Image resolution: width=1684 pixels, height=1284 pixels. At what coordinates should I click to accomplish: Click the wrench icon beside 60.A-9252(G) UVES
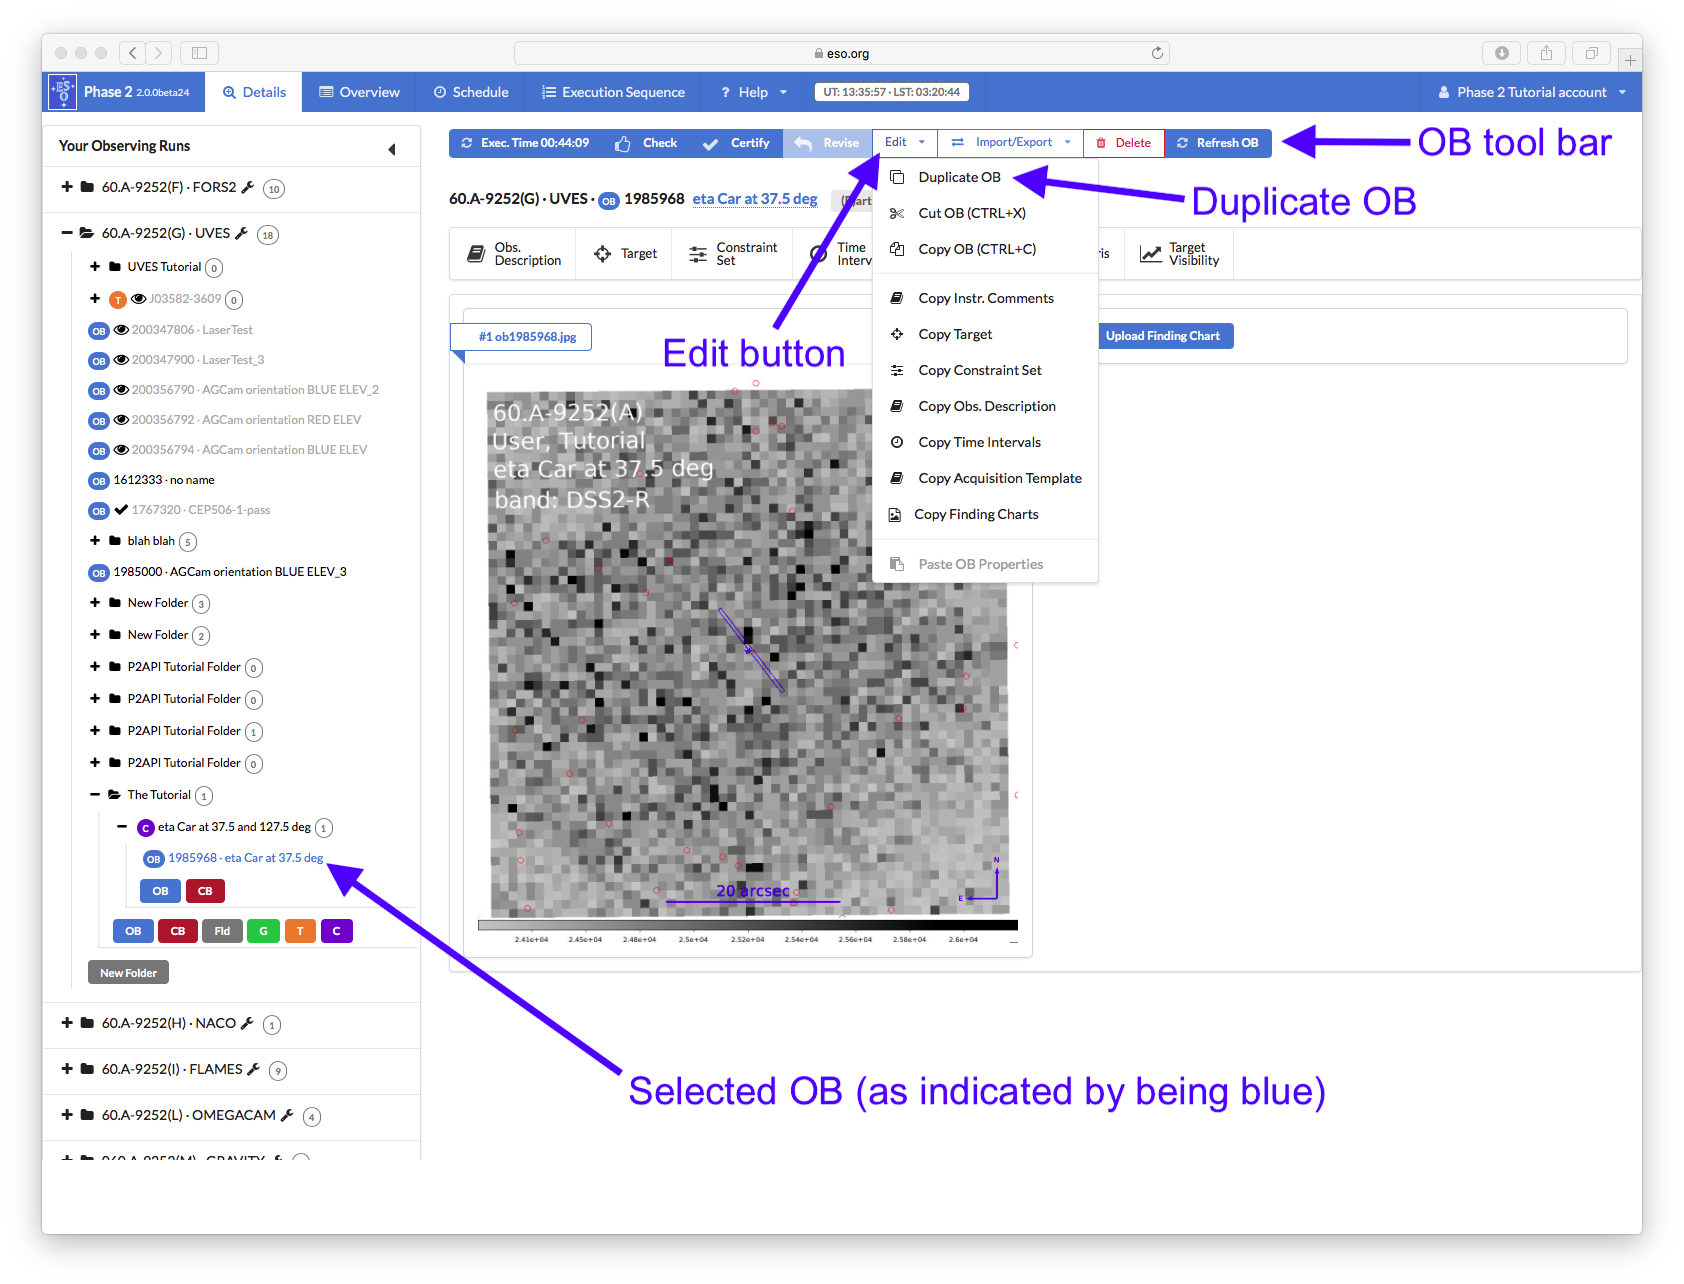241,233
